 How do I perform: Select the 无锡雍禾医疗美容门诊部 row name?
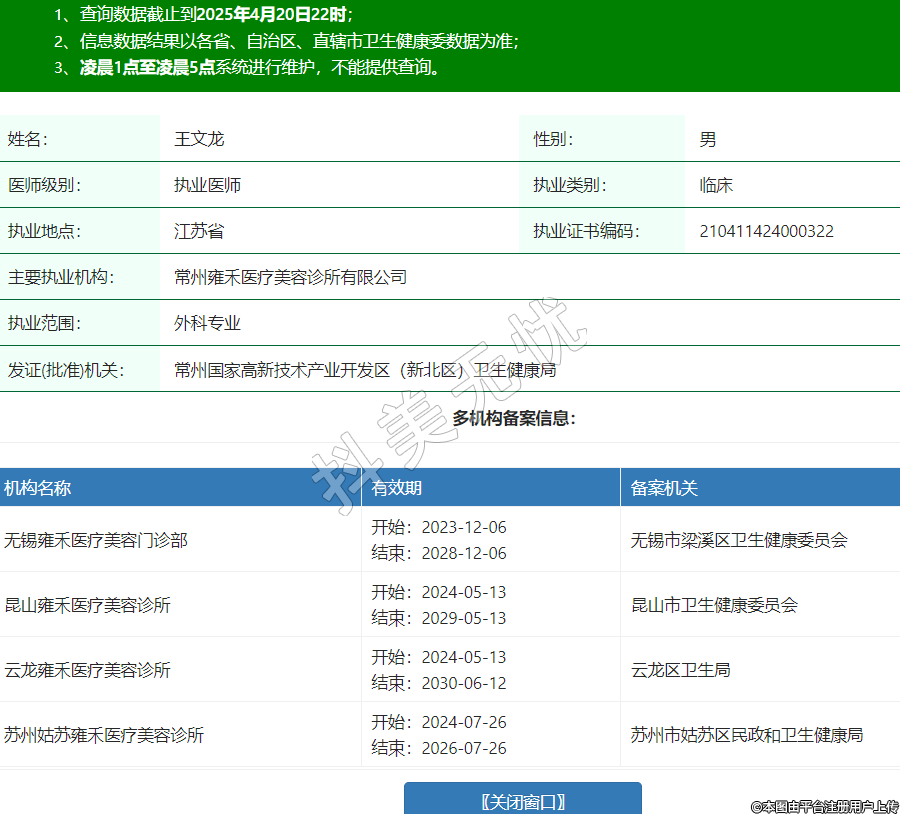(96, 540)
